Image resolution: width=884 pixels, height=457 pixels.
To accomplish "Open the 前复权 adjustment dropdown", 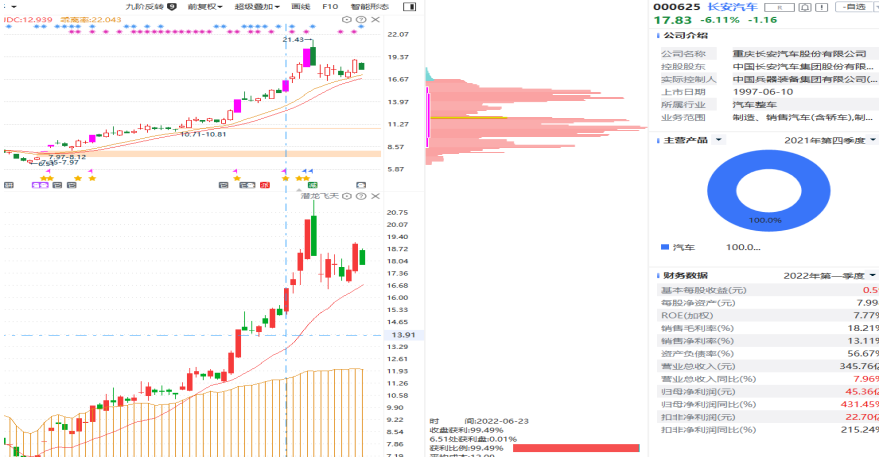I will click(205, 7).
